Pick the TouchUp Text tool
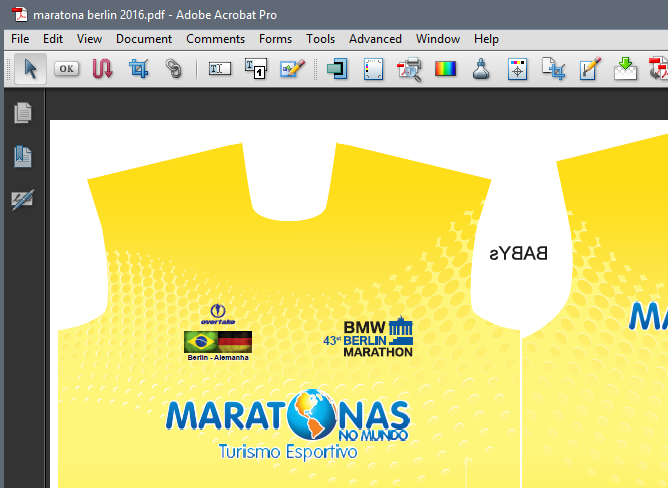Screen dimensions: 668x488 (220, 69)
